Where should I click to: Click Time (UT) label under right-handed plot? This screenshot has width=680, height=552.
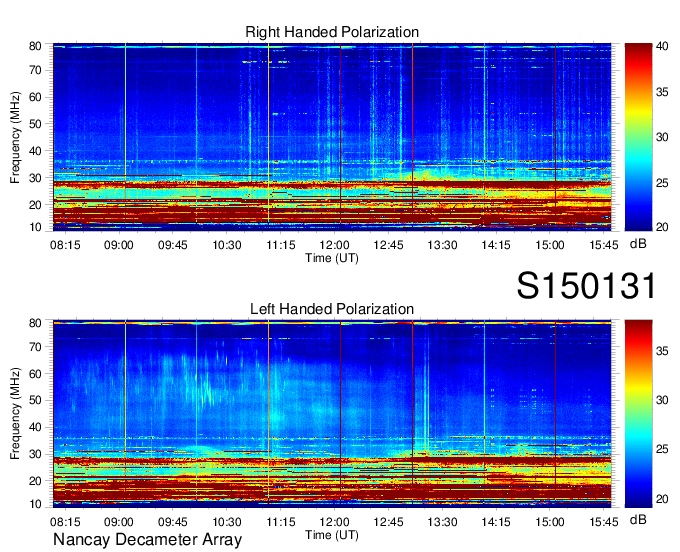[x=332, y=258]
